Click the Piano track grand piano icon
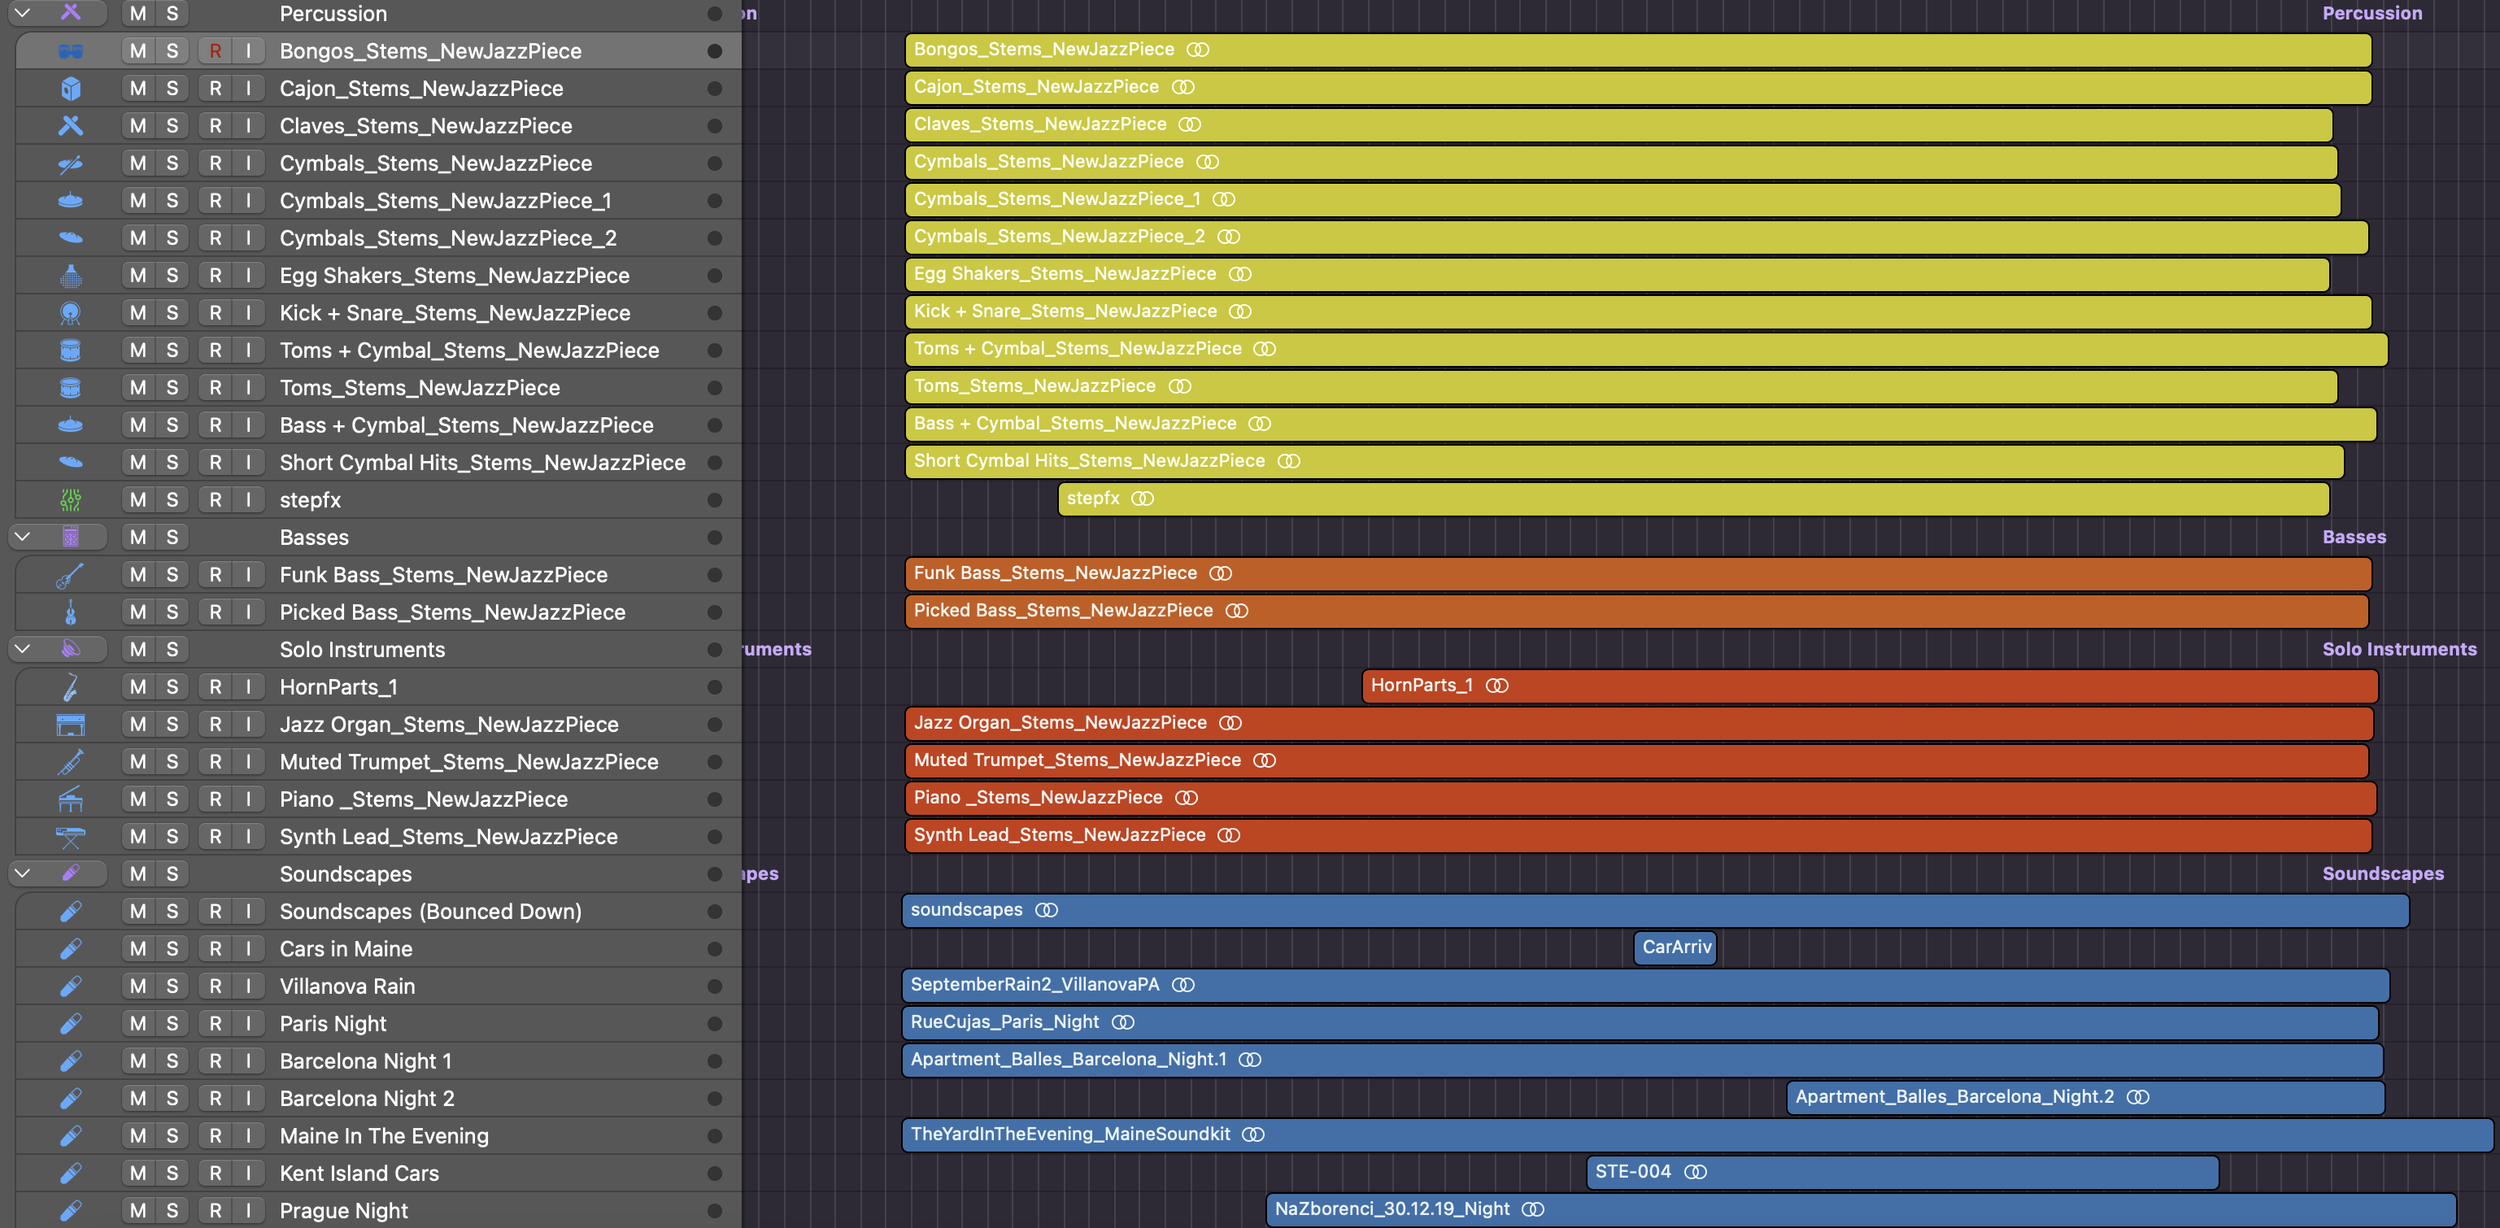This screenshot has height=1228, width=2500. [x=70, y=799]
